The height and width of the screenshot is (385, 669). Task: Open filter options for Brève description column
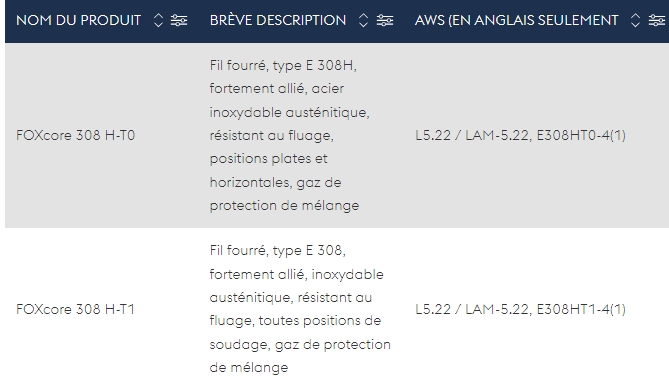[x=385, y=20]
